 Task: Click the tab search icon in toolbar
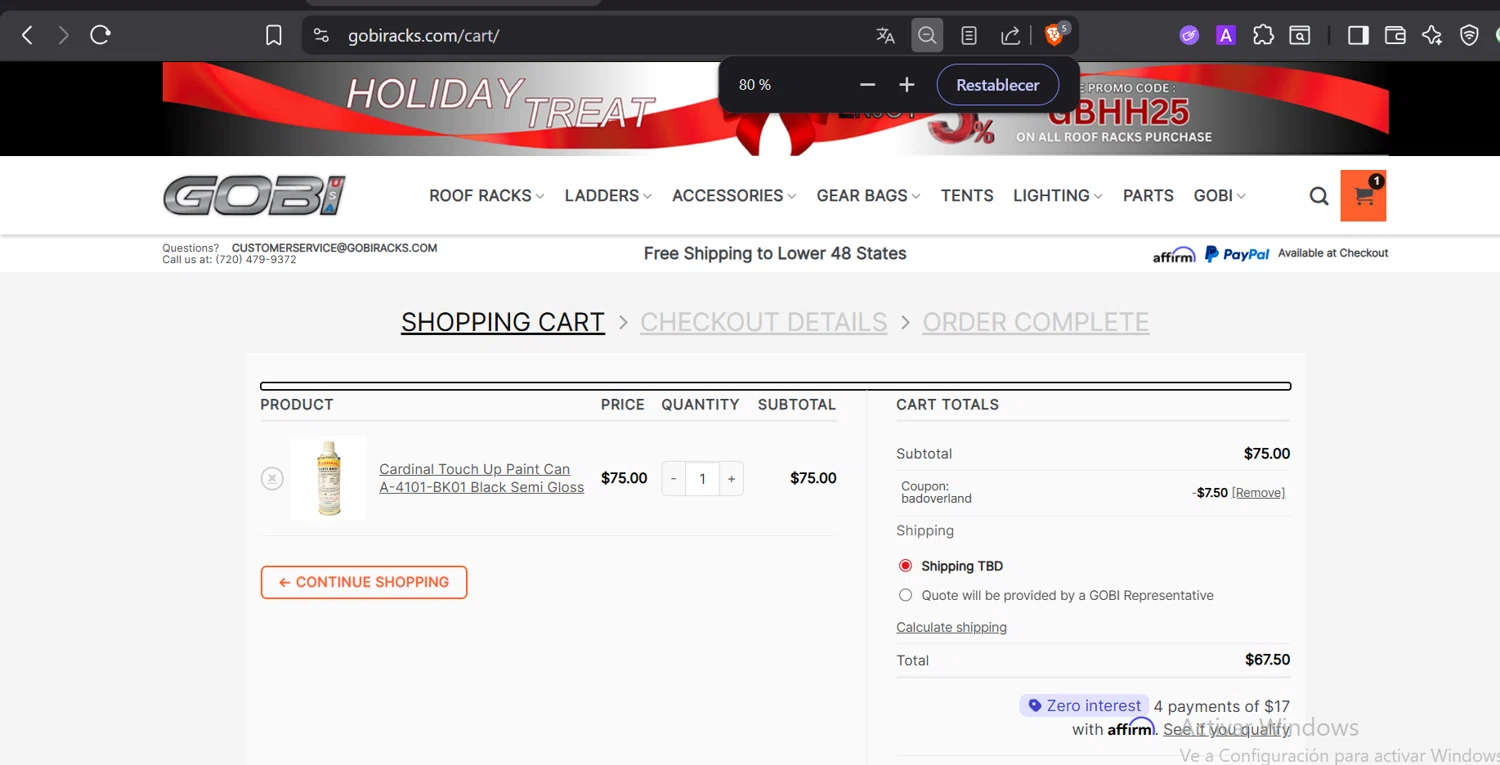[1300, 36]
